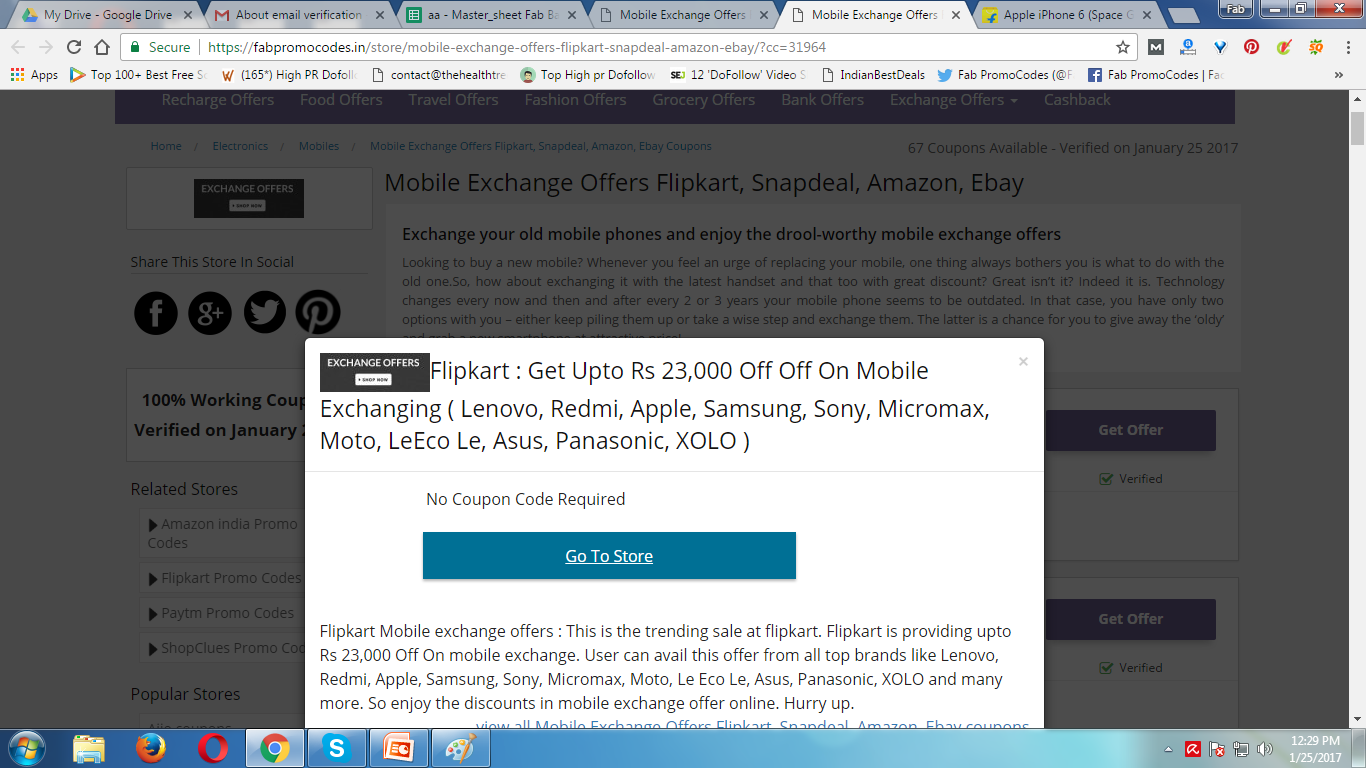The width and height of the screenshot is (1366, 768).
Task: Share via the Twitter bird icon
Action: click(x=264, y=313)
